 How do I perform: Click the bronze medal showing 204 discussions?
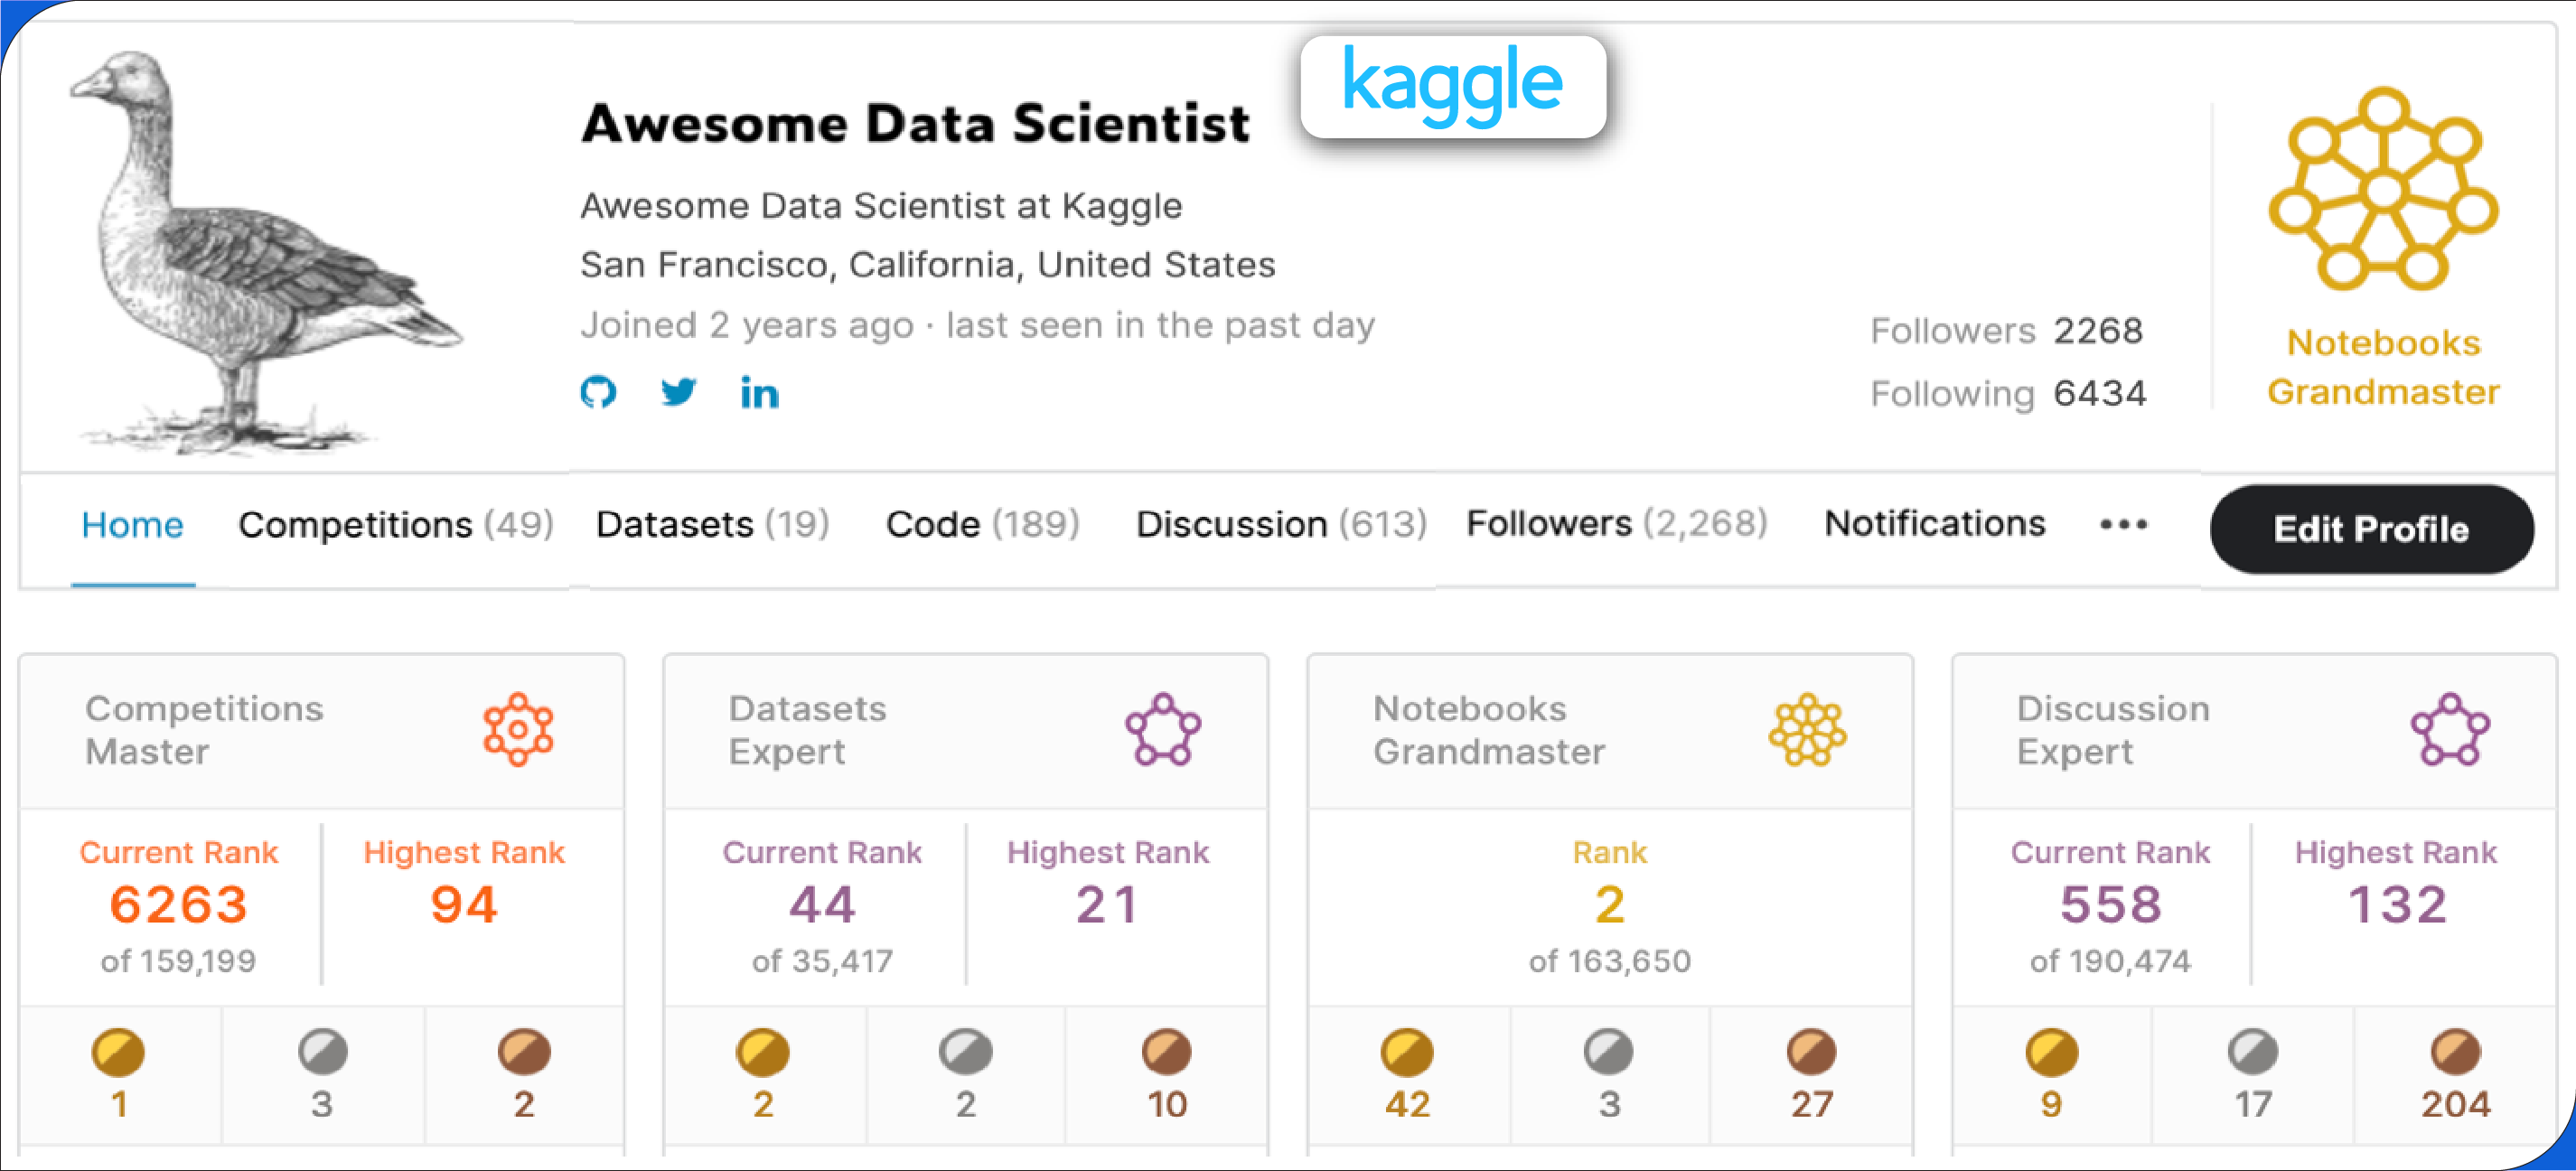pyautogui.click(x=2454, y=1053)
